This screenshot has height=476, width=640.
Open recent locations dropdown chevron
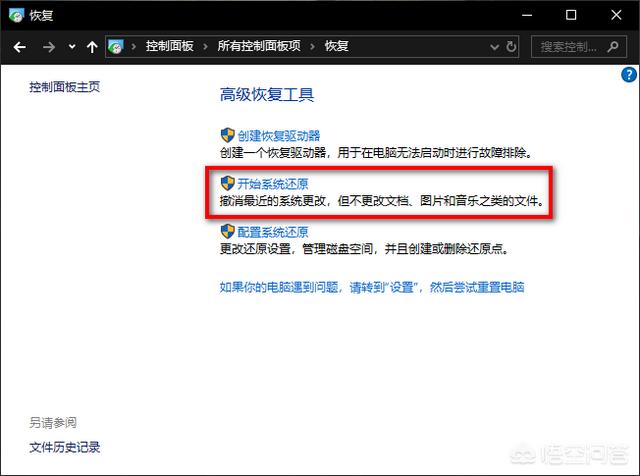[72, 47]
